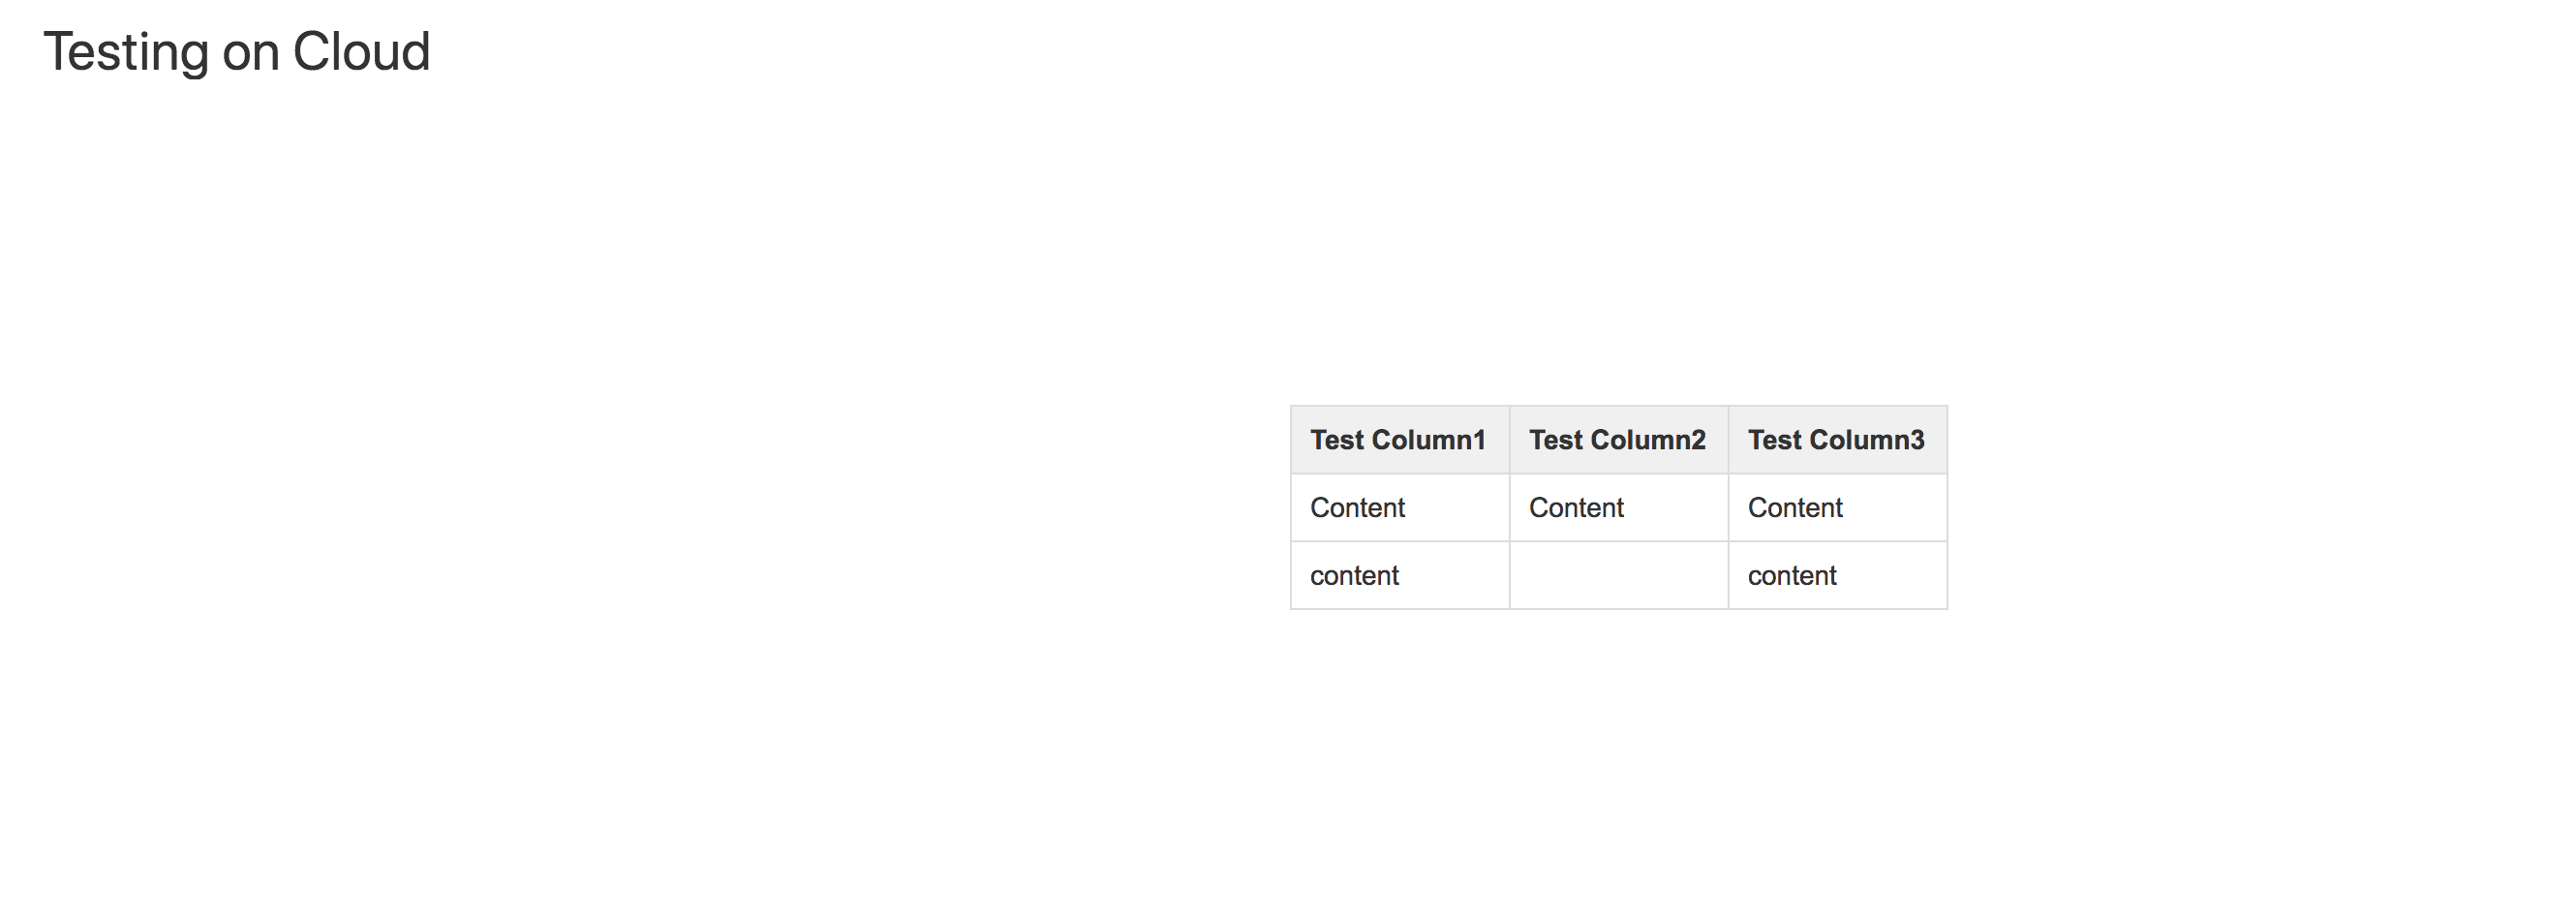Click the Test Column1 table header
2576x918 pixels.
tap(1400, 440)
